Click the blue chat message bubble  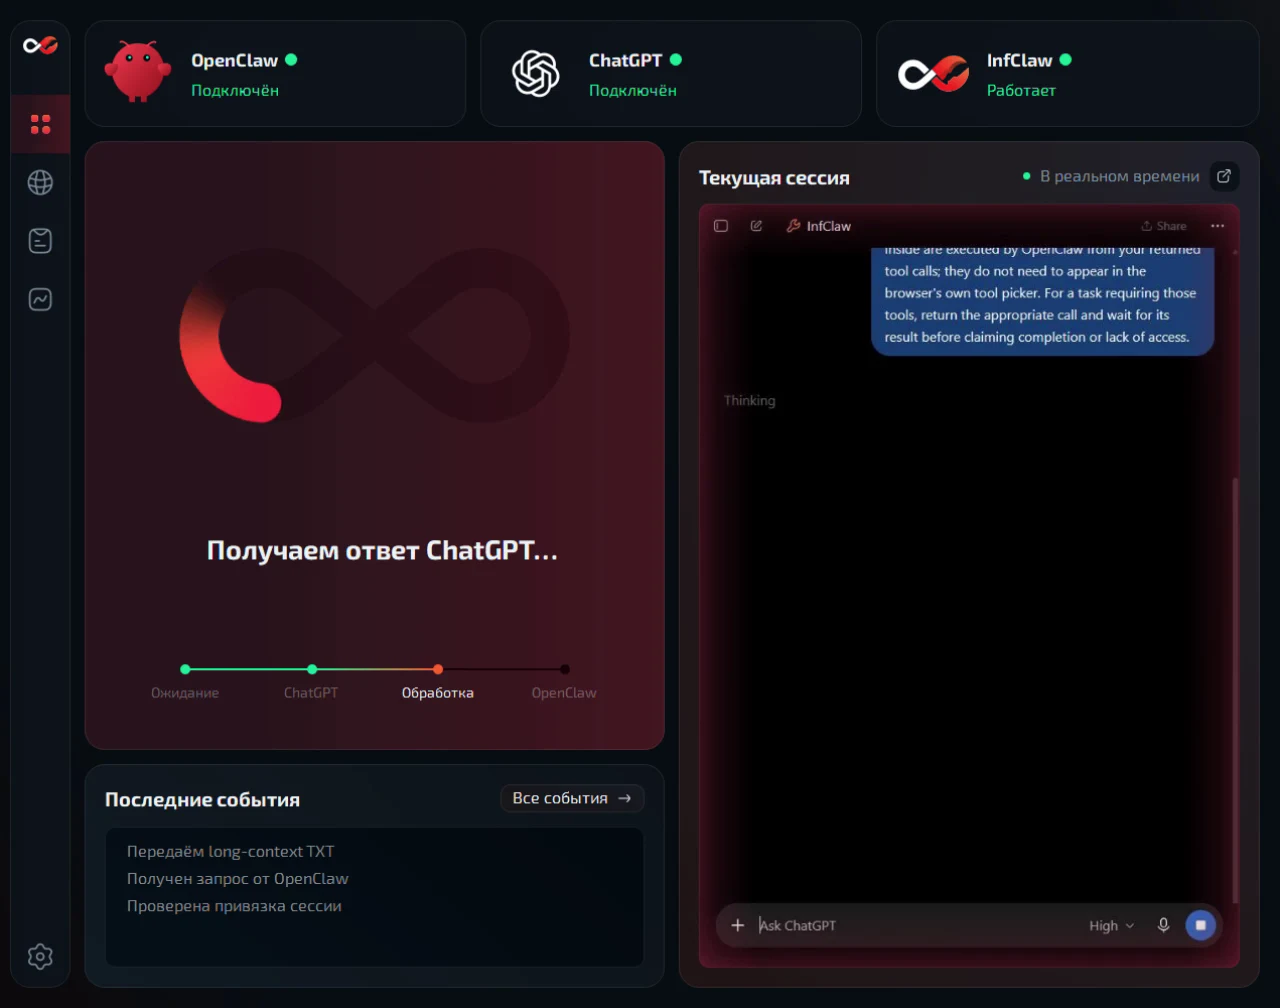1042,300
